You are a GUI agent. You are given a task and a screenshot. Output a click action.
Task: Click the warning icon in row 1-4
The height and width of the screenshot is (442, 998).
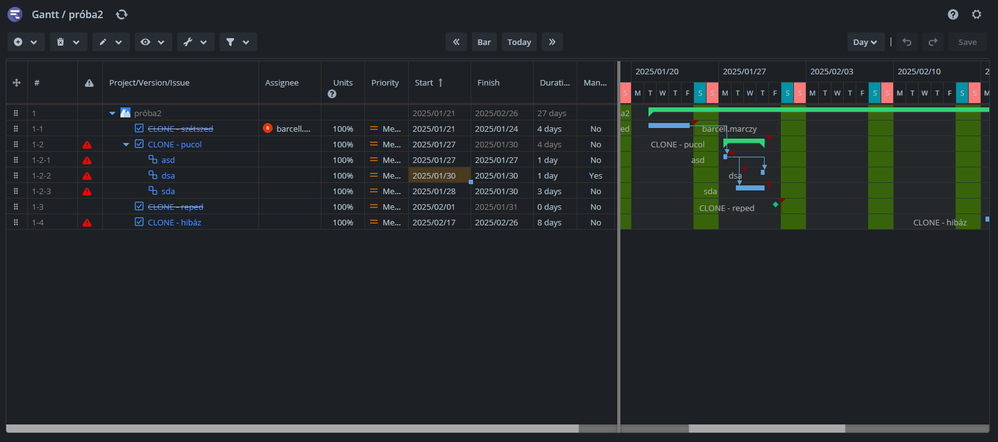click(x=87, y=223)
